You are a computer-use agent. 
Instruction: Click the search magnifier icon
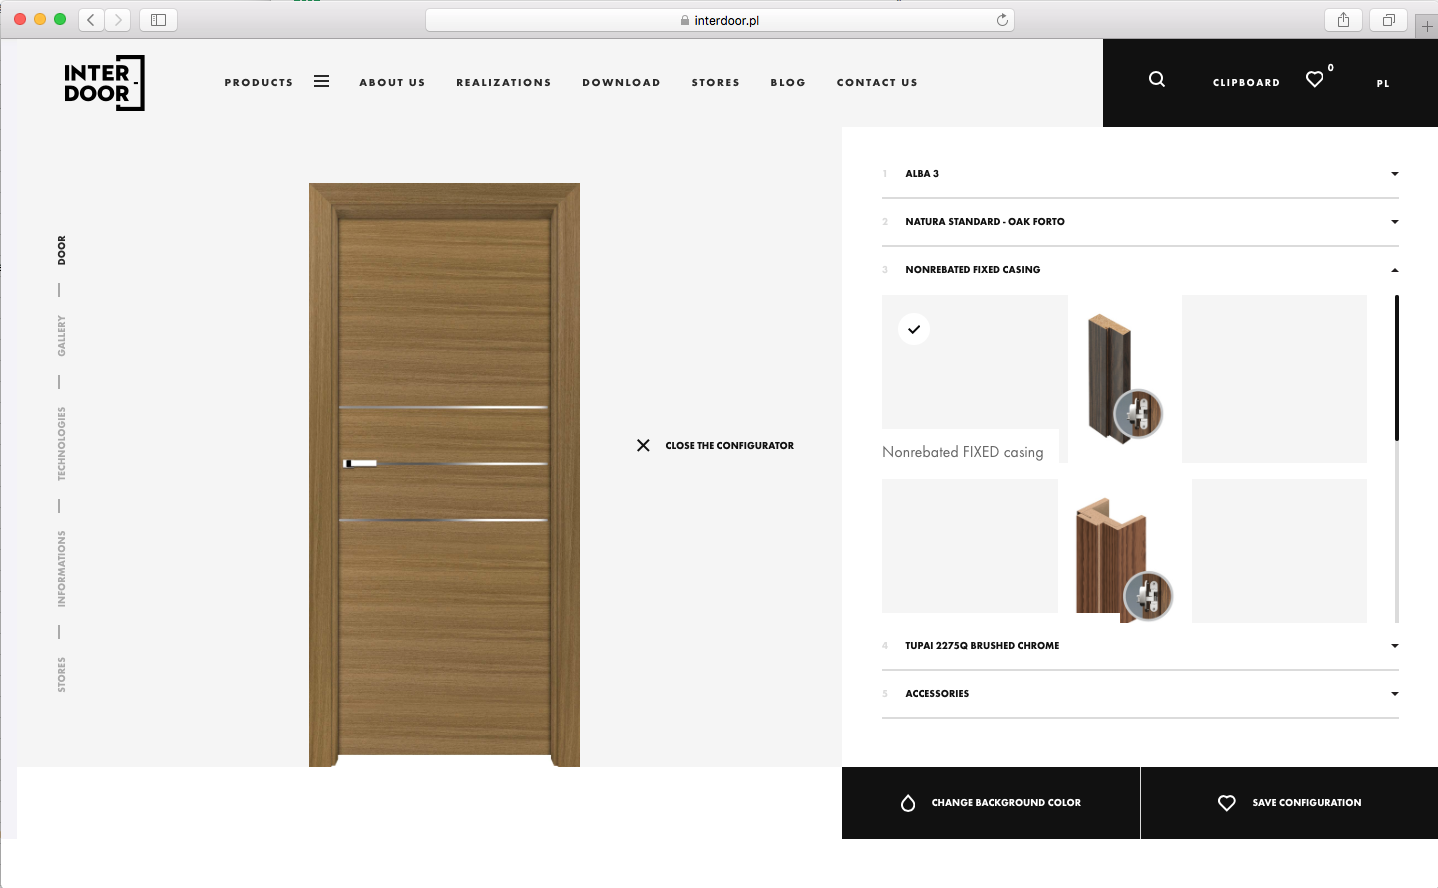coord(1157,79)
